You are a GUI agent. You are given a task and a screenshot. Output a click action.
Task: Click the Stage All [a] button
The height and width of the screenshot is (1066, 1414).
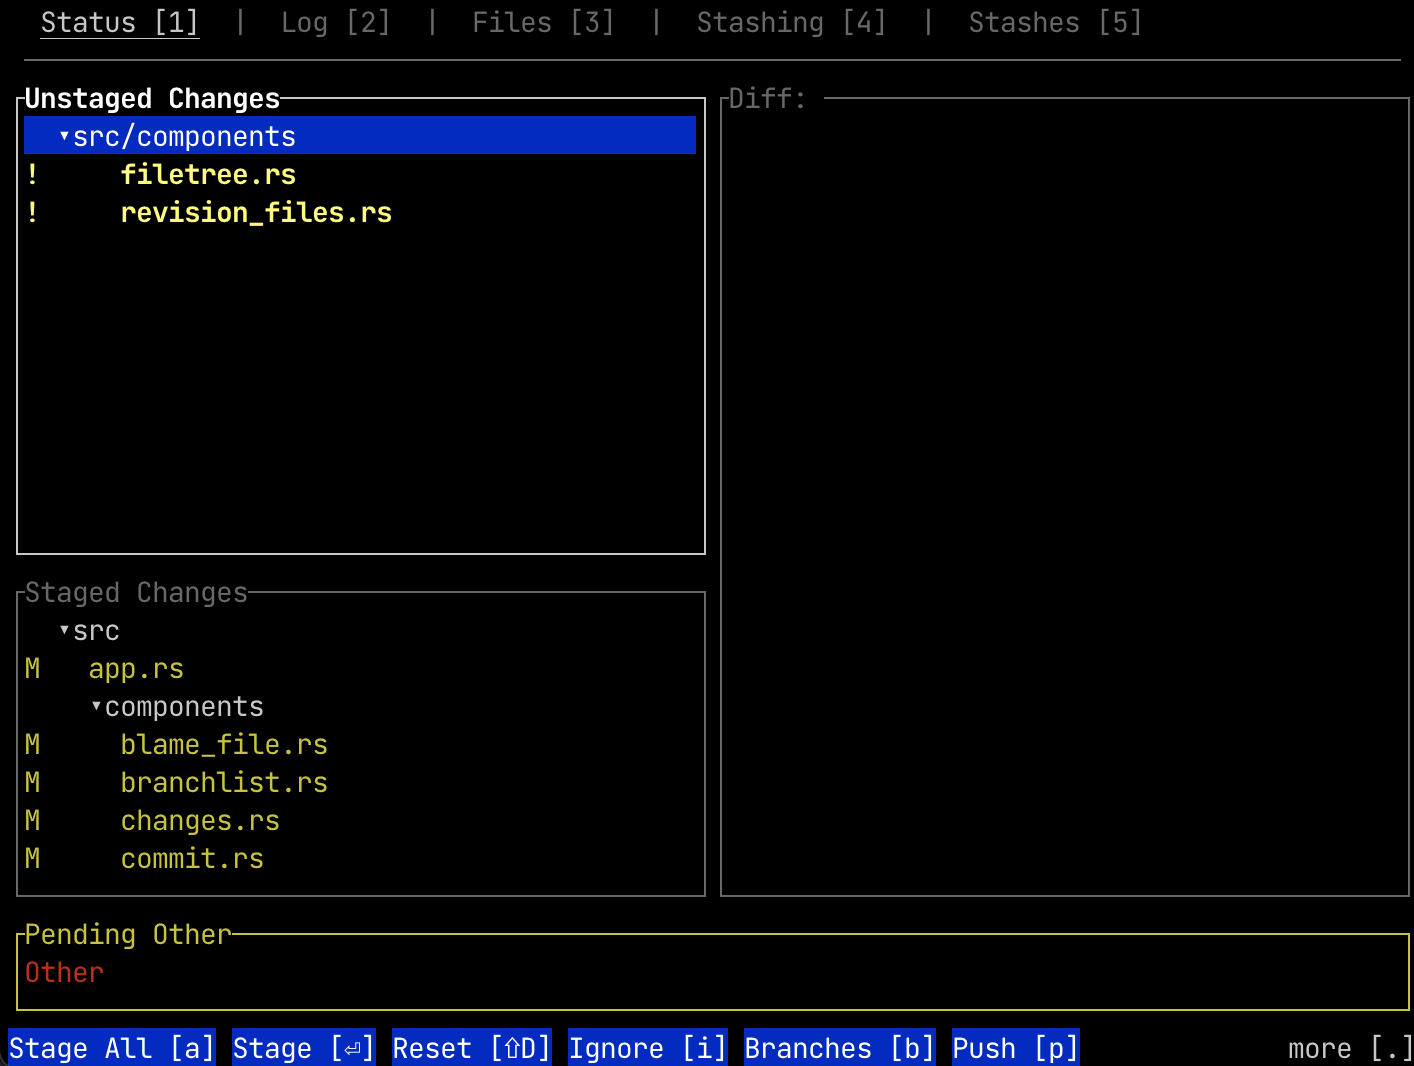click(x=110, y=1047)
